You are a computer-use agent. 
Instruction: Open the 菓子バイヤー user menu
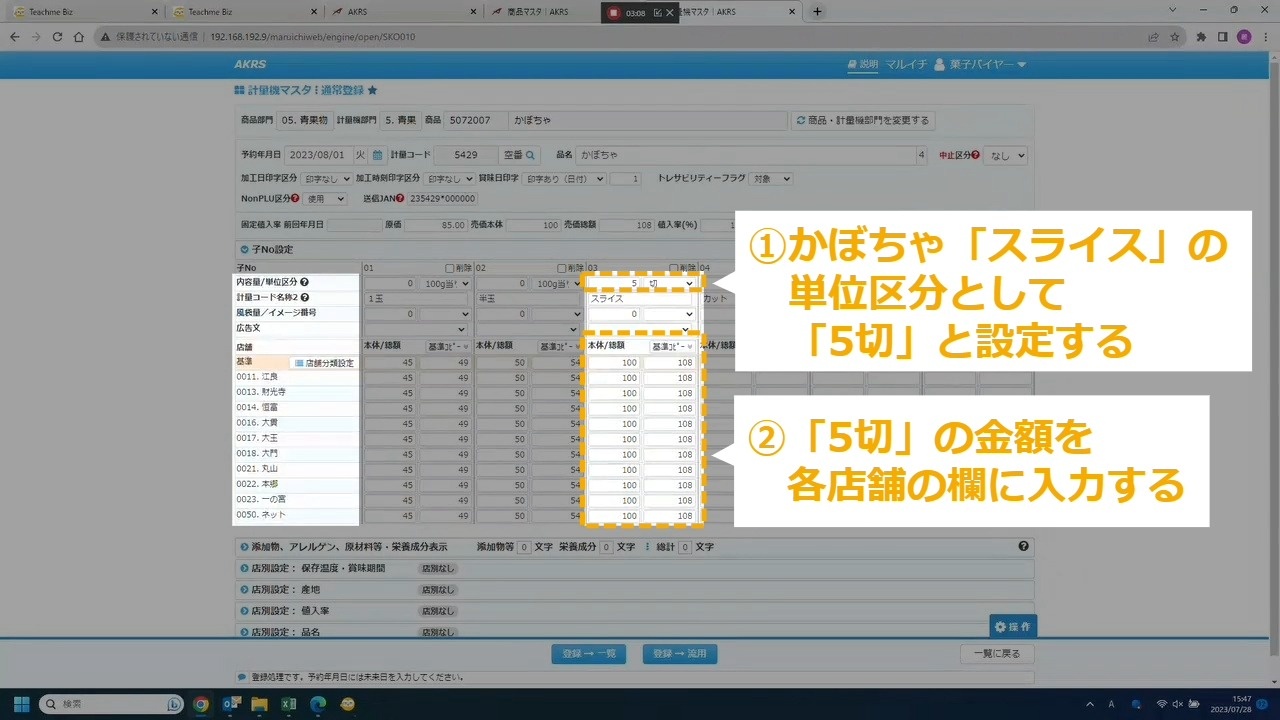979,65
